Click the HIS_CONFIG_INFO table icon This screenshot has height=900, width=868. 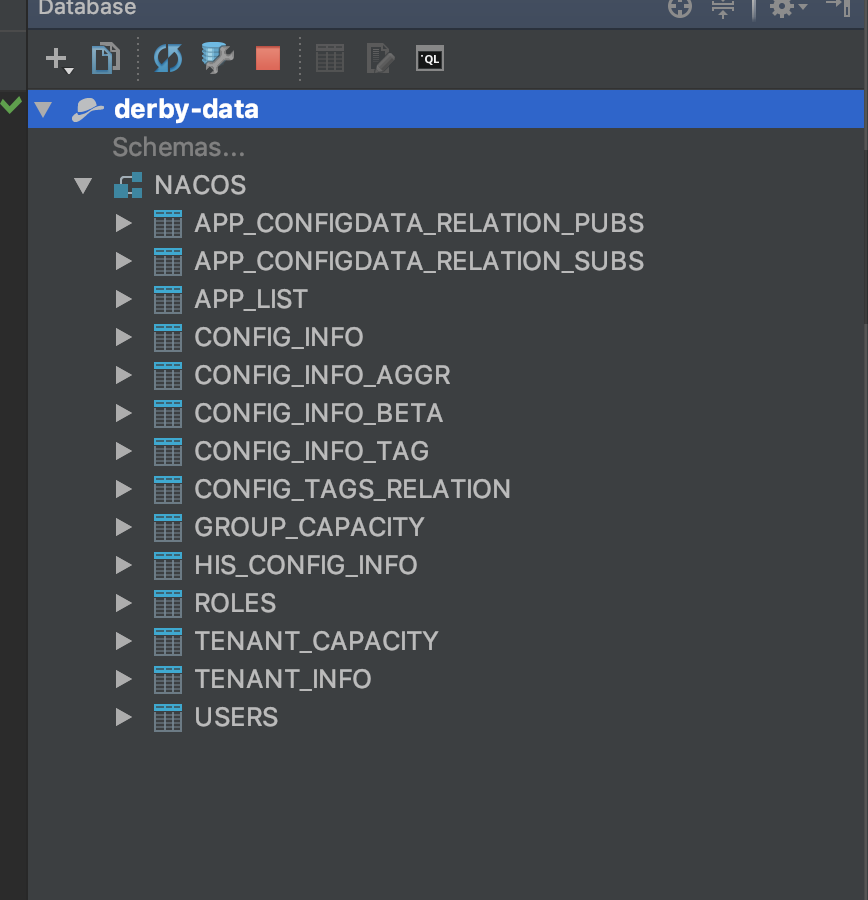point(168,565)
